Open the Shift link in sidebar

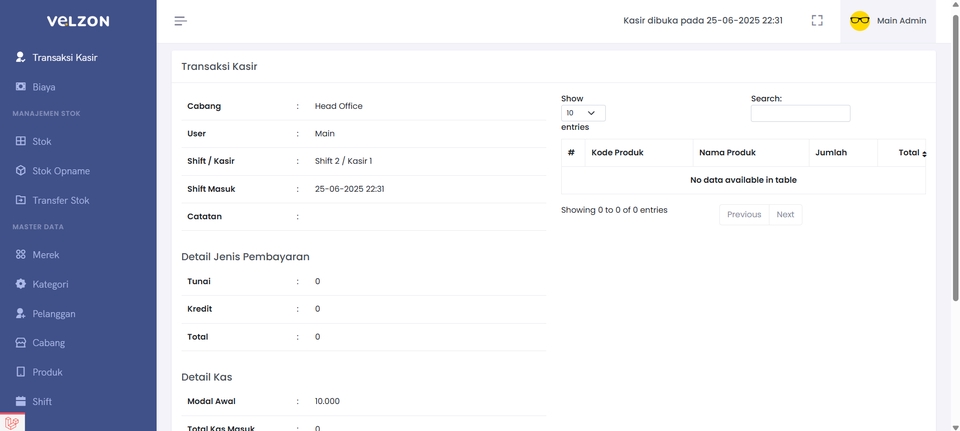coord(42,402)
